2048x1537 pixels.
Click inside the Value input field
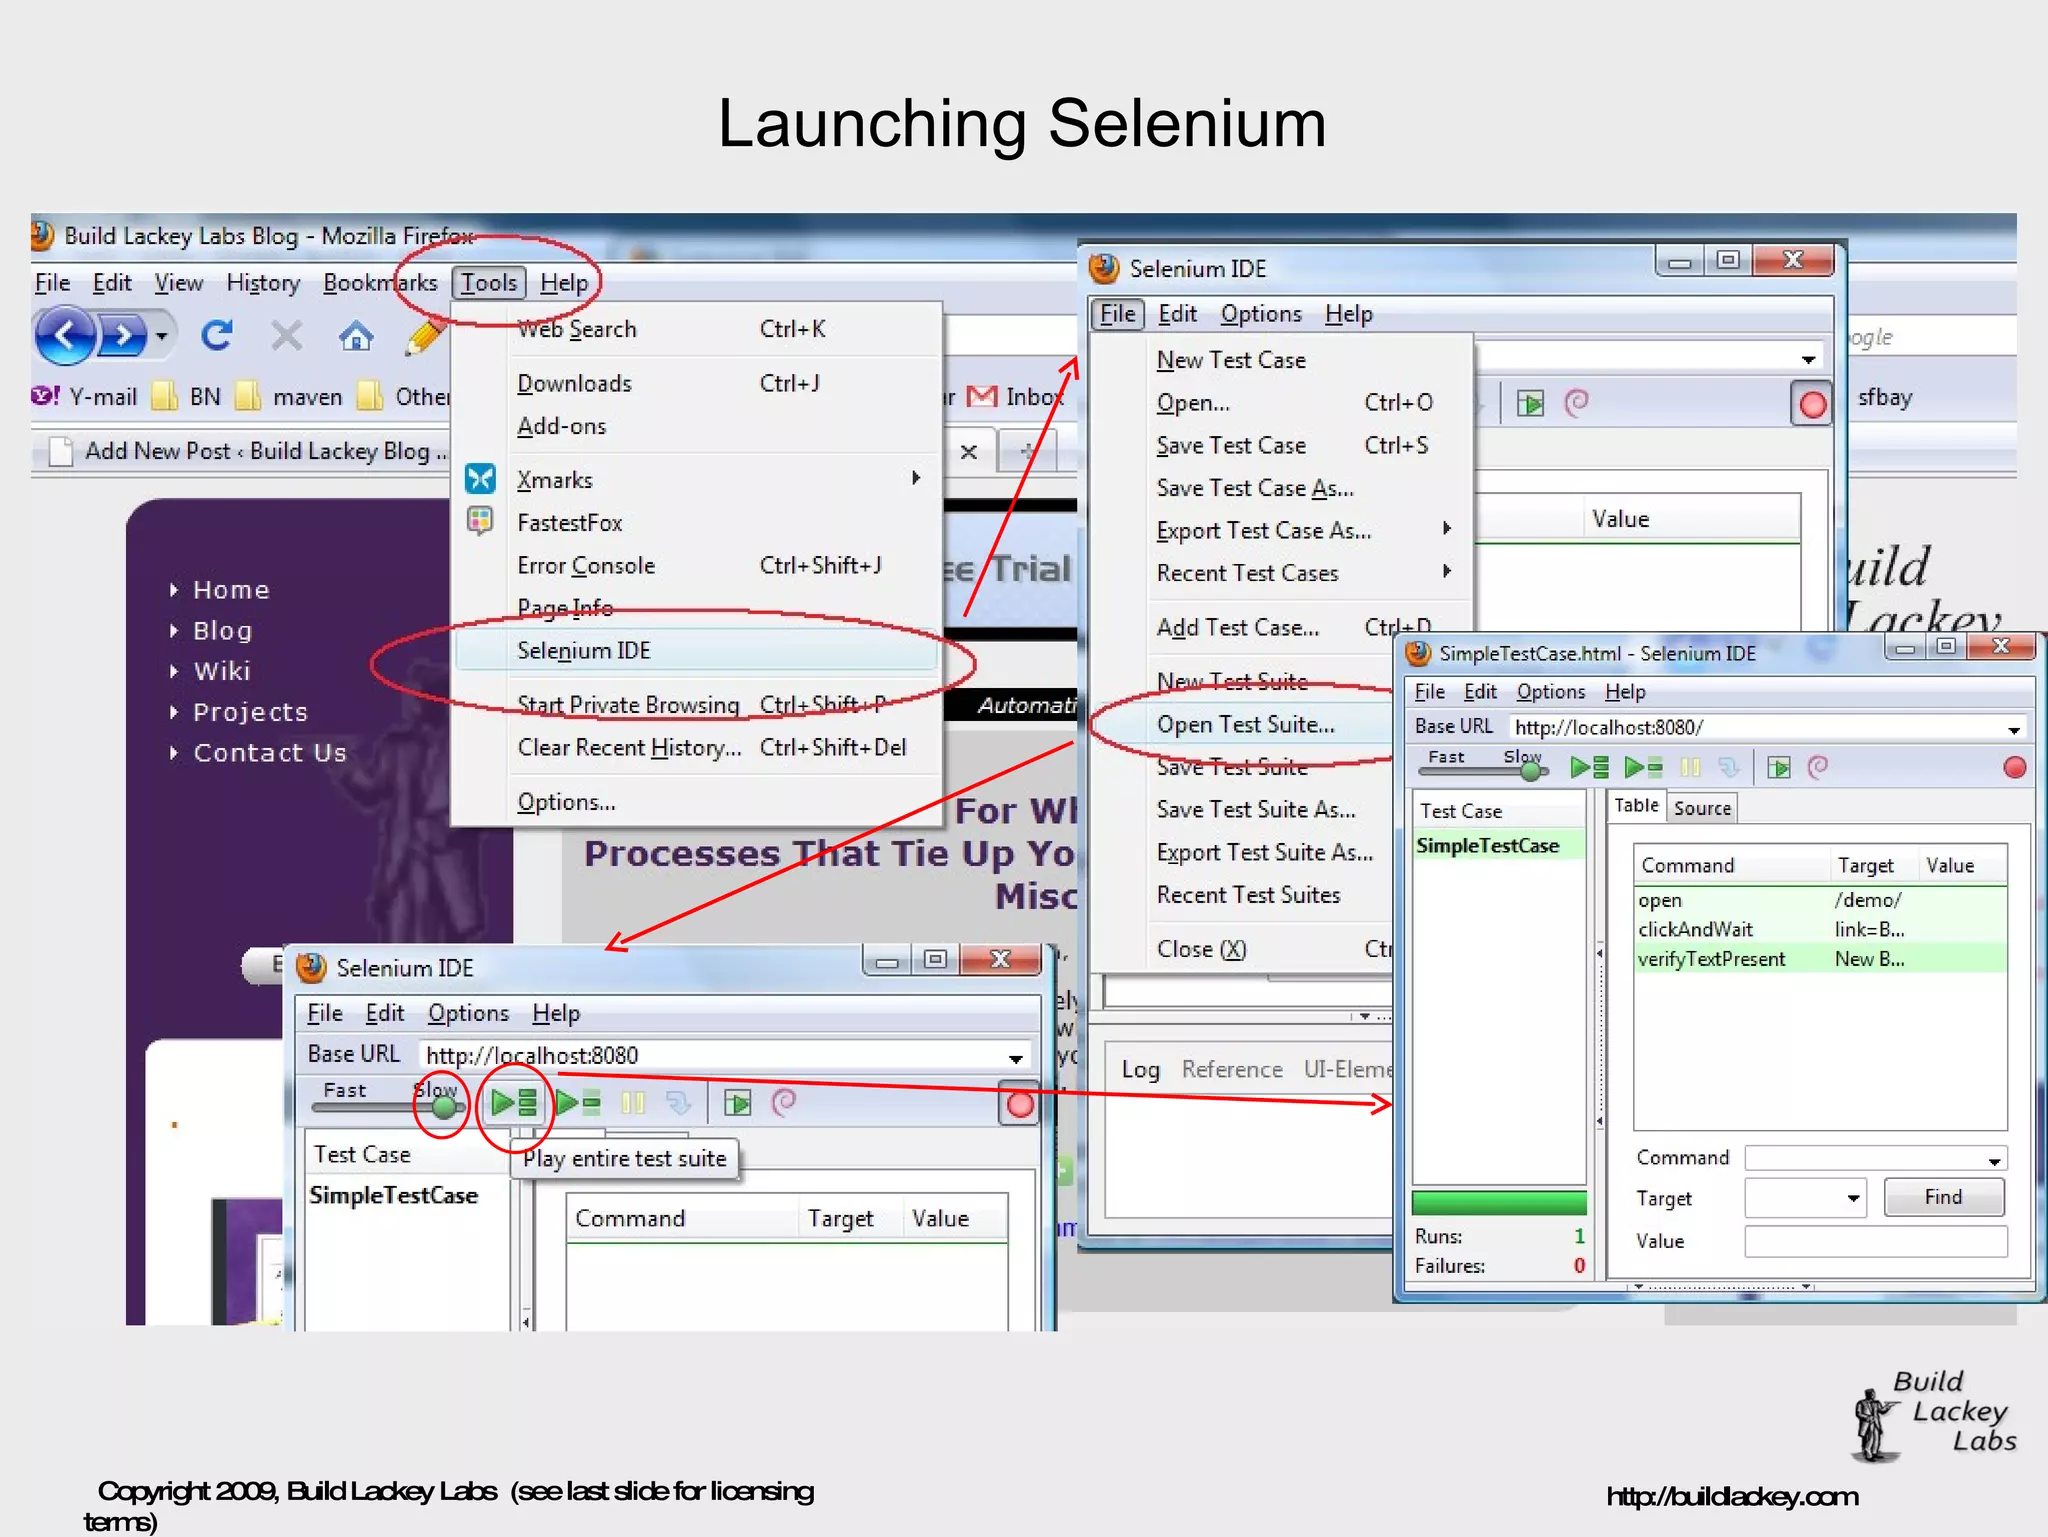click(x=1875, y=1241)
